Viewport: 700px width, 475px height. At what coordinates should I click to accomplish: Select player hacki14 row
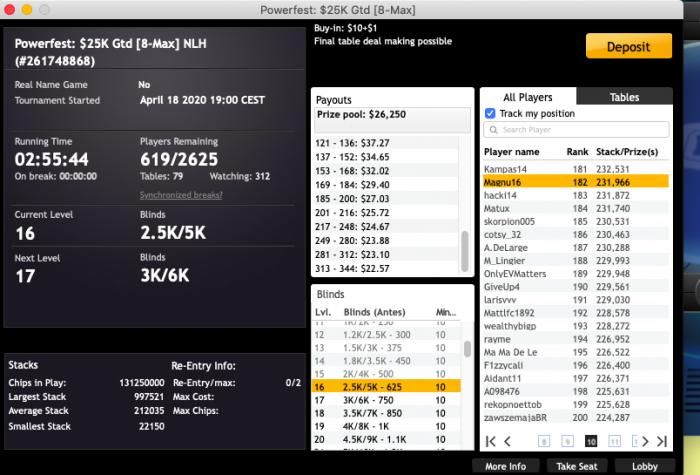[576, 195]
